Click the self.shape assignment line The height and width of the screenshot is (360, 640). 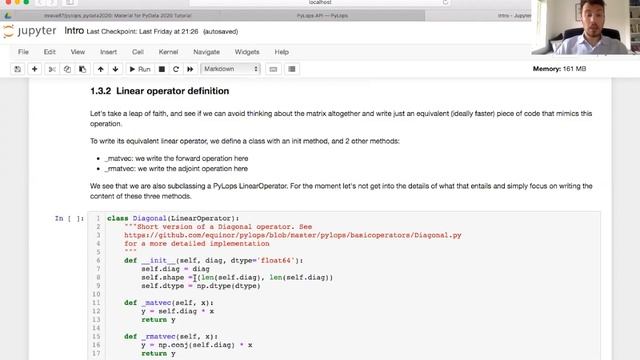(237, 278)
